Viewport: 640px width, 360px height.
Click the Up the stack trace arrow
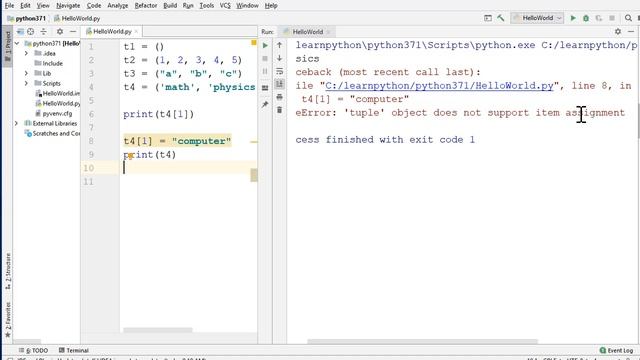coord(280,45)
